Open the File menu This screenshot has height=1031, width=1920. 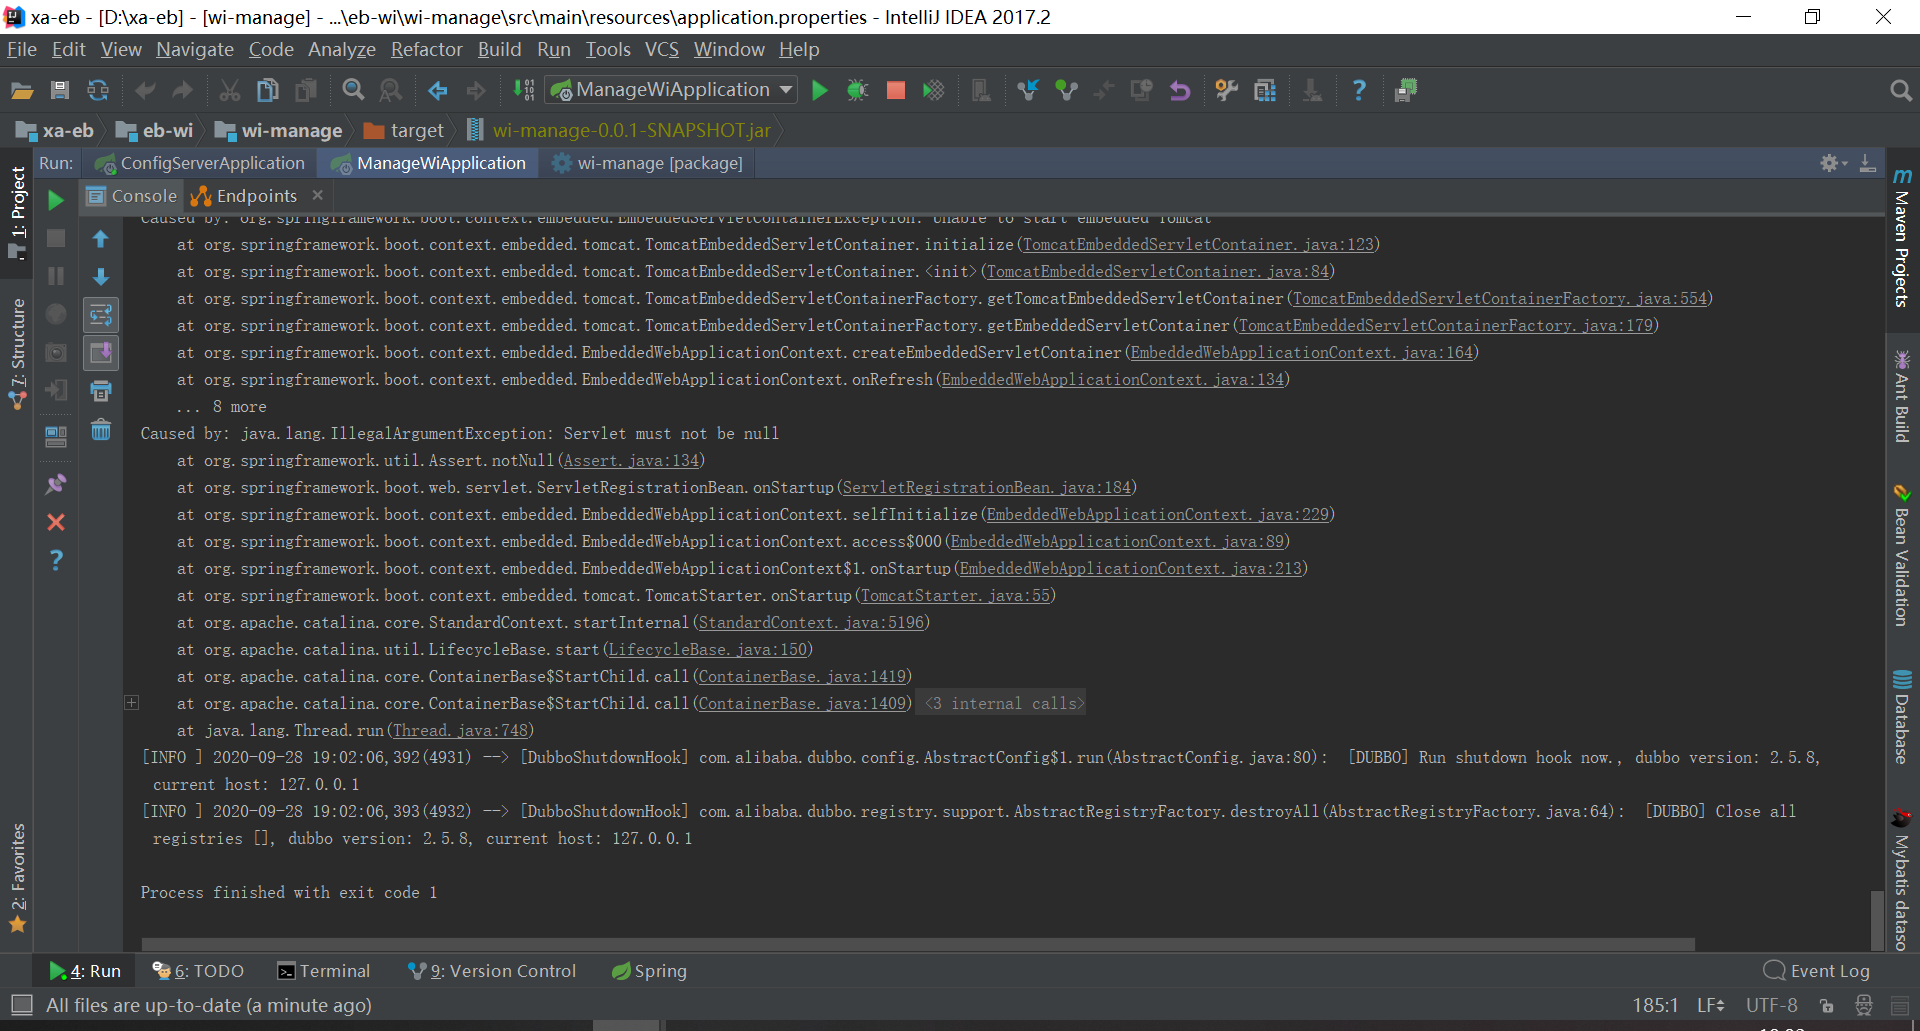click(22, 49)
